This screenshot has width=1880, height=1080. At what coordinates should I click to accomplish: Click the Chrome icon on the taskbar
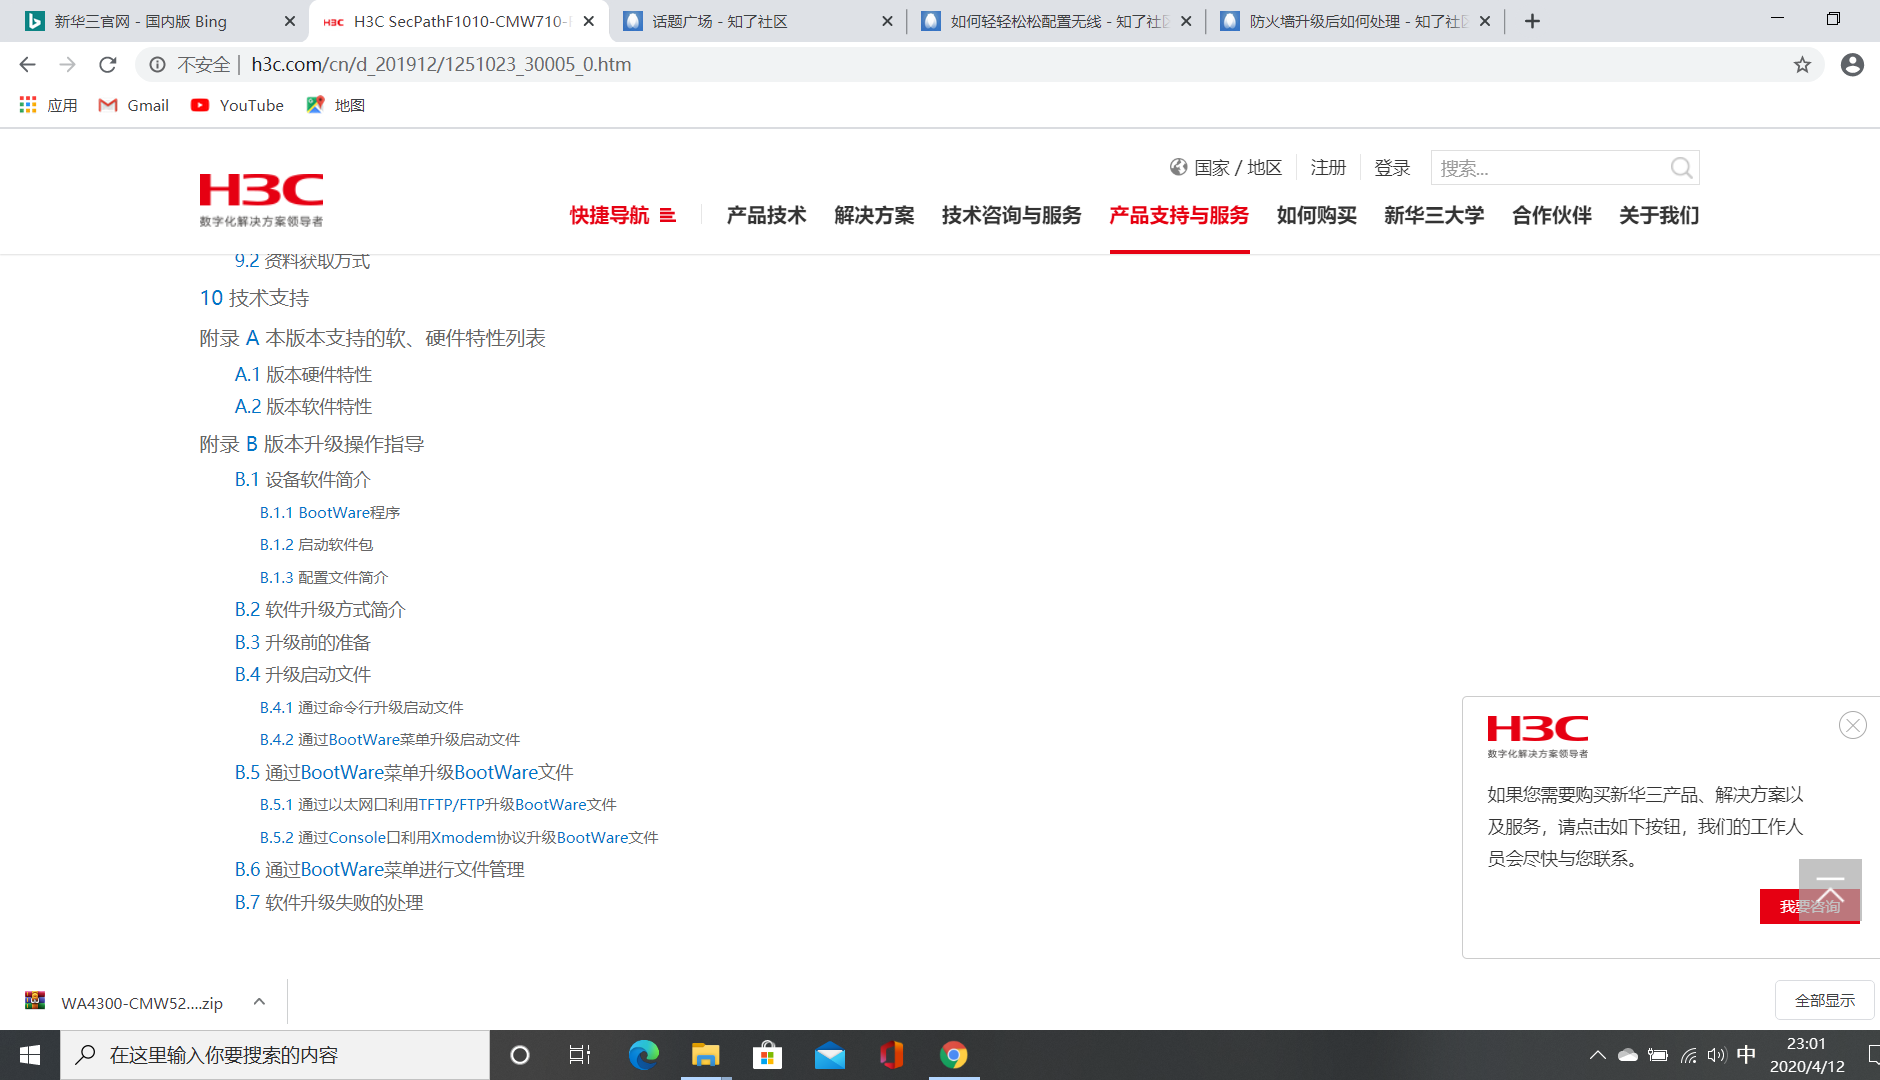click(x=953, y=1055)
